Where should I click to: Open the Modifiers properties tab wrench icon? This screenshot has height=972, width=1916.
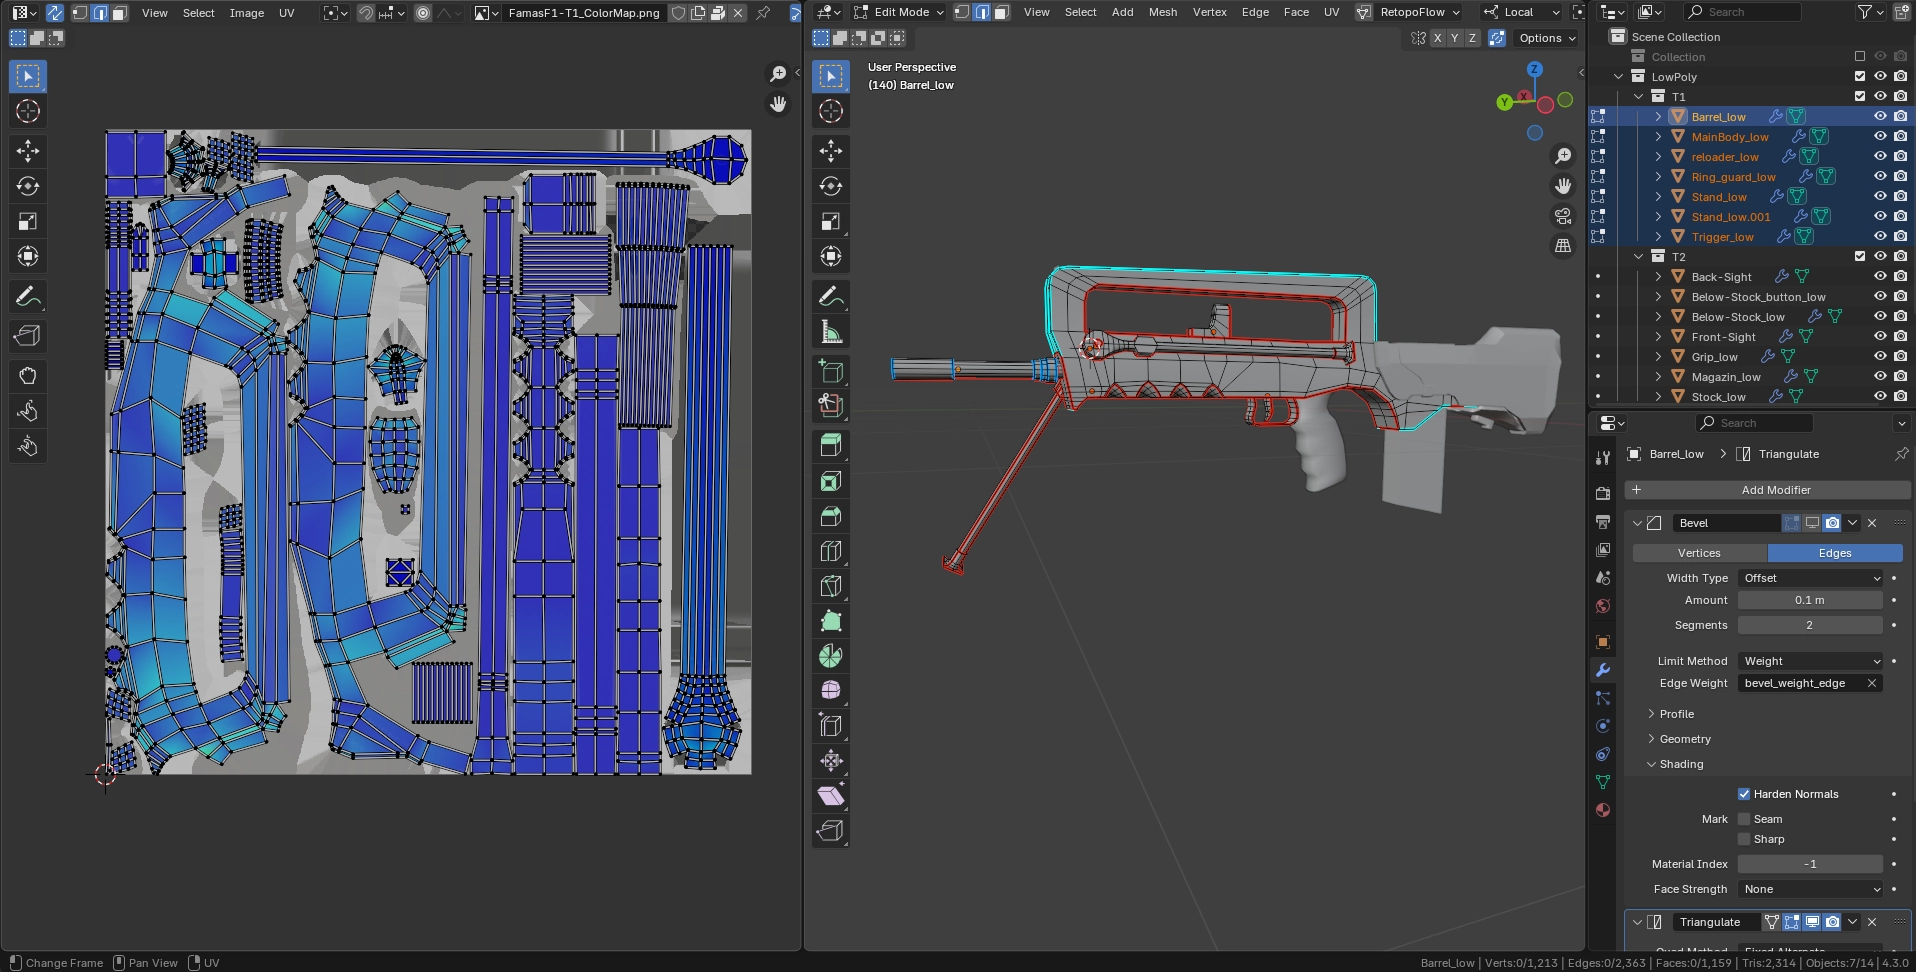coord(1603,670)
